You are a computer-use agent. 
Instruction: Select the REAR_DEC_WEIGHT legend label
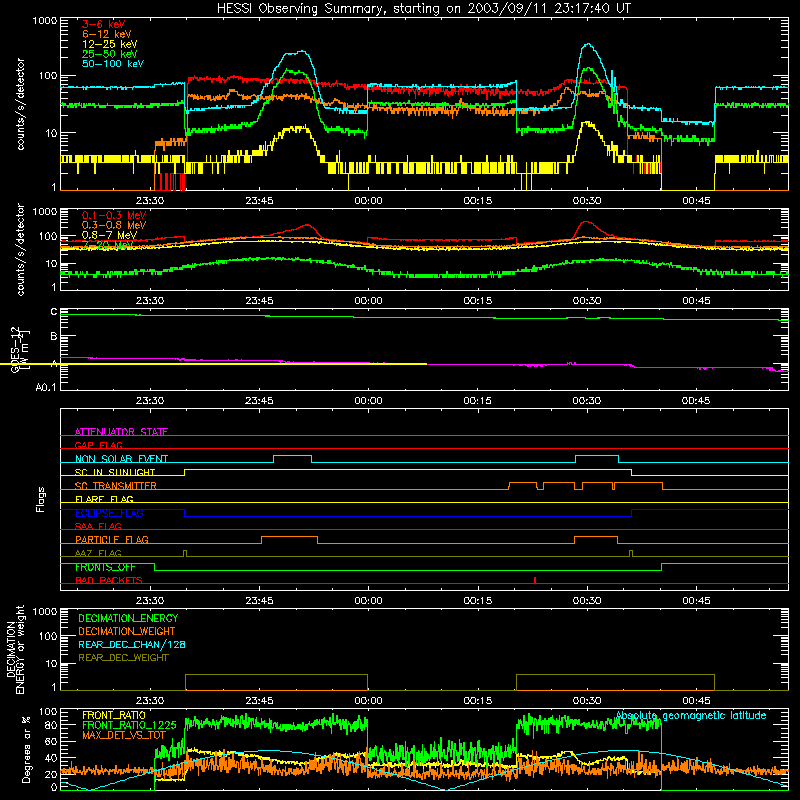(x=123, y=658)
